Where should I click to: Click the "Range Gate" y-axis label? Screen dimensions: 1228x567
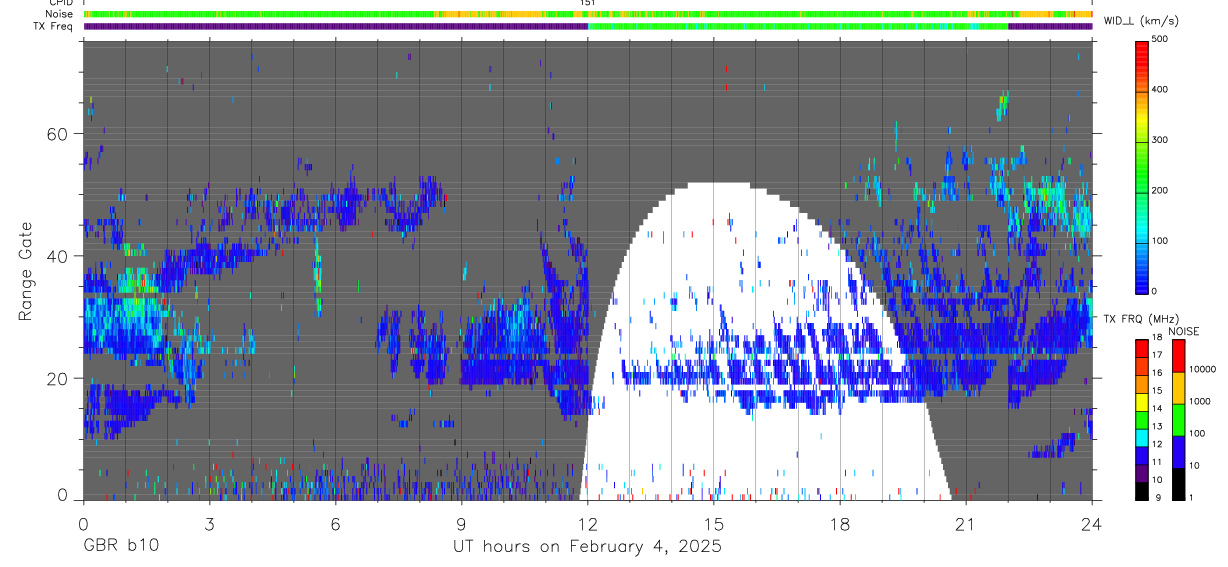click(27, 271)
